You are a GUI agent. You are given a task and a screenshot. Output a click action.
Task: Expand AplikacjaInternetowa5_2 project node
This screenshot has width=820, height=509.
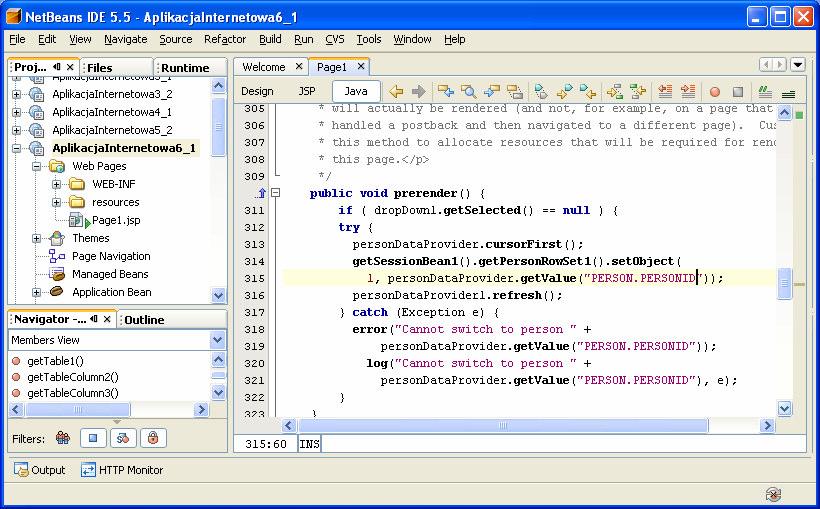point(16,130)
